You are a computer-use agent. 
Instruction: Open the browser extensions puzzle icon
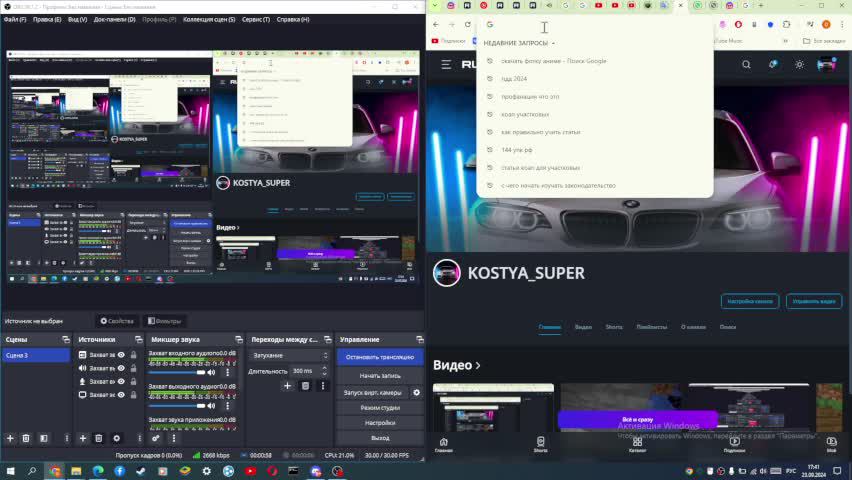pyautogui.click(x=786, y=24)
